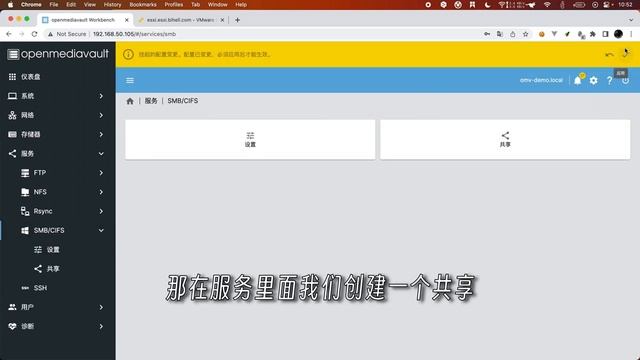Toggle the Chrome side panel icon
Screen dimensions: 640x360
(605, 34)
